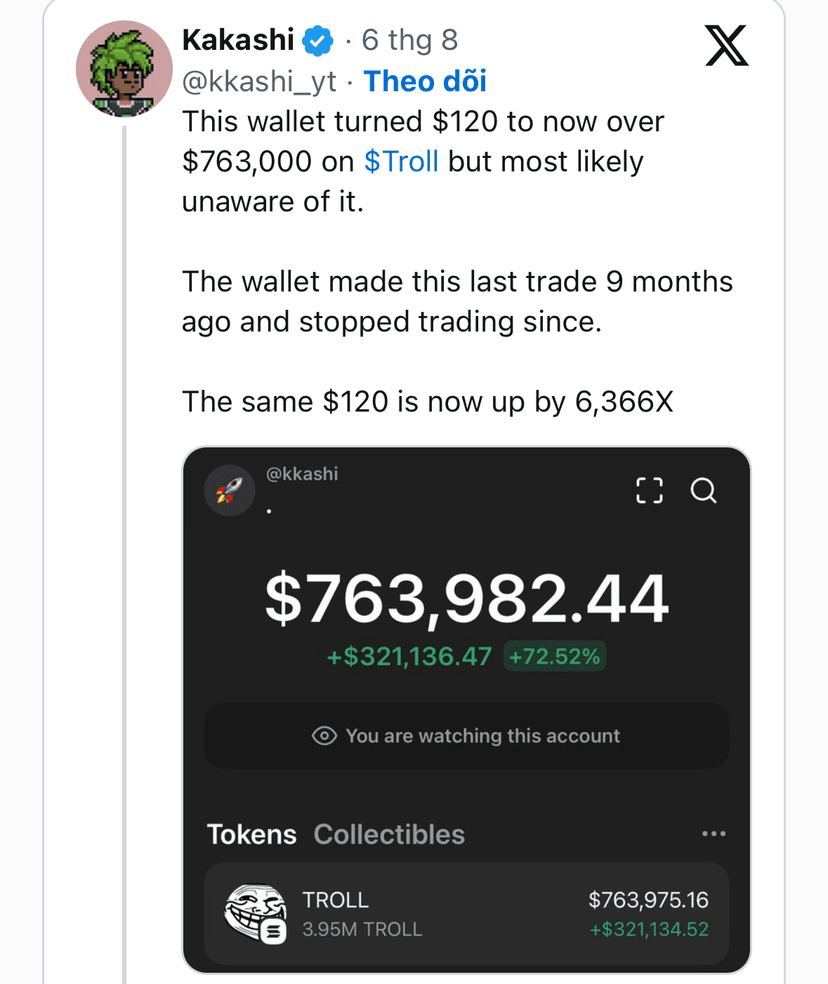Open the wallet search magnifier icon

point(703,490)
